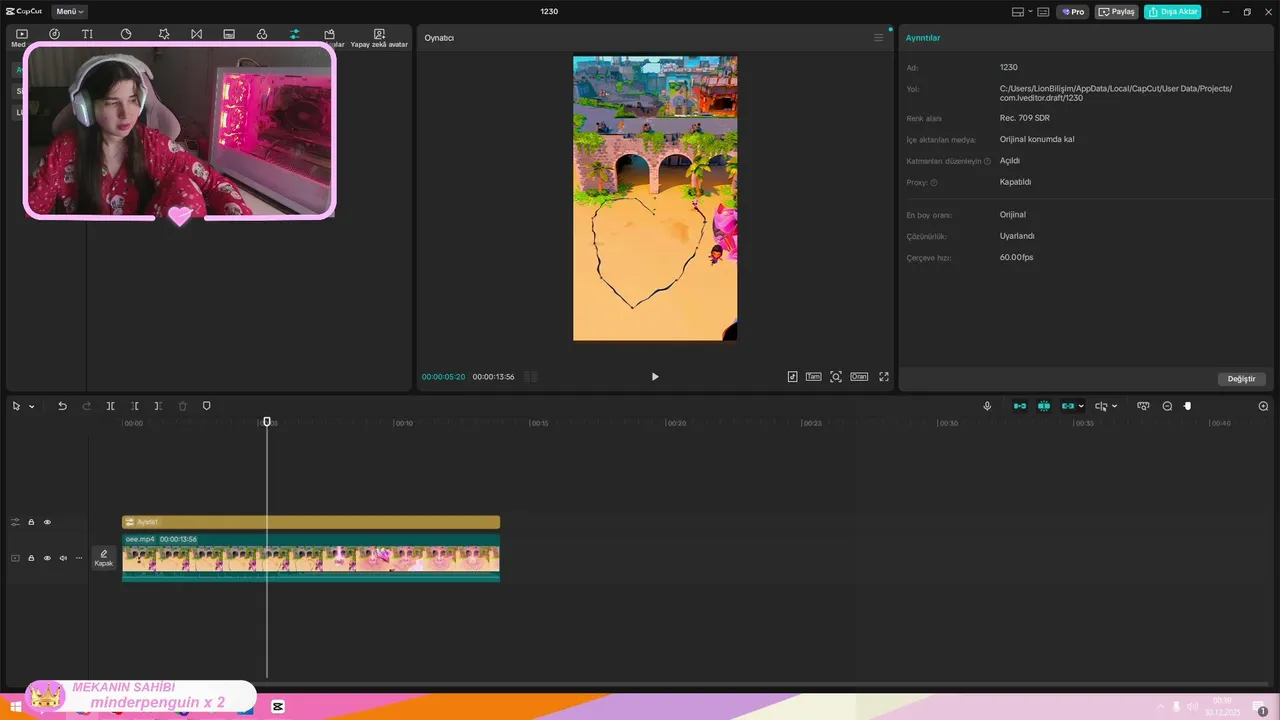Toggle main track magnet

pos(1020,406)
